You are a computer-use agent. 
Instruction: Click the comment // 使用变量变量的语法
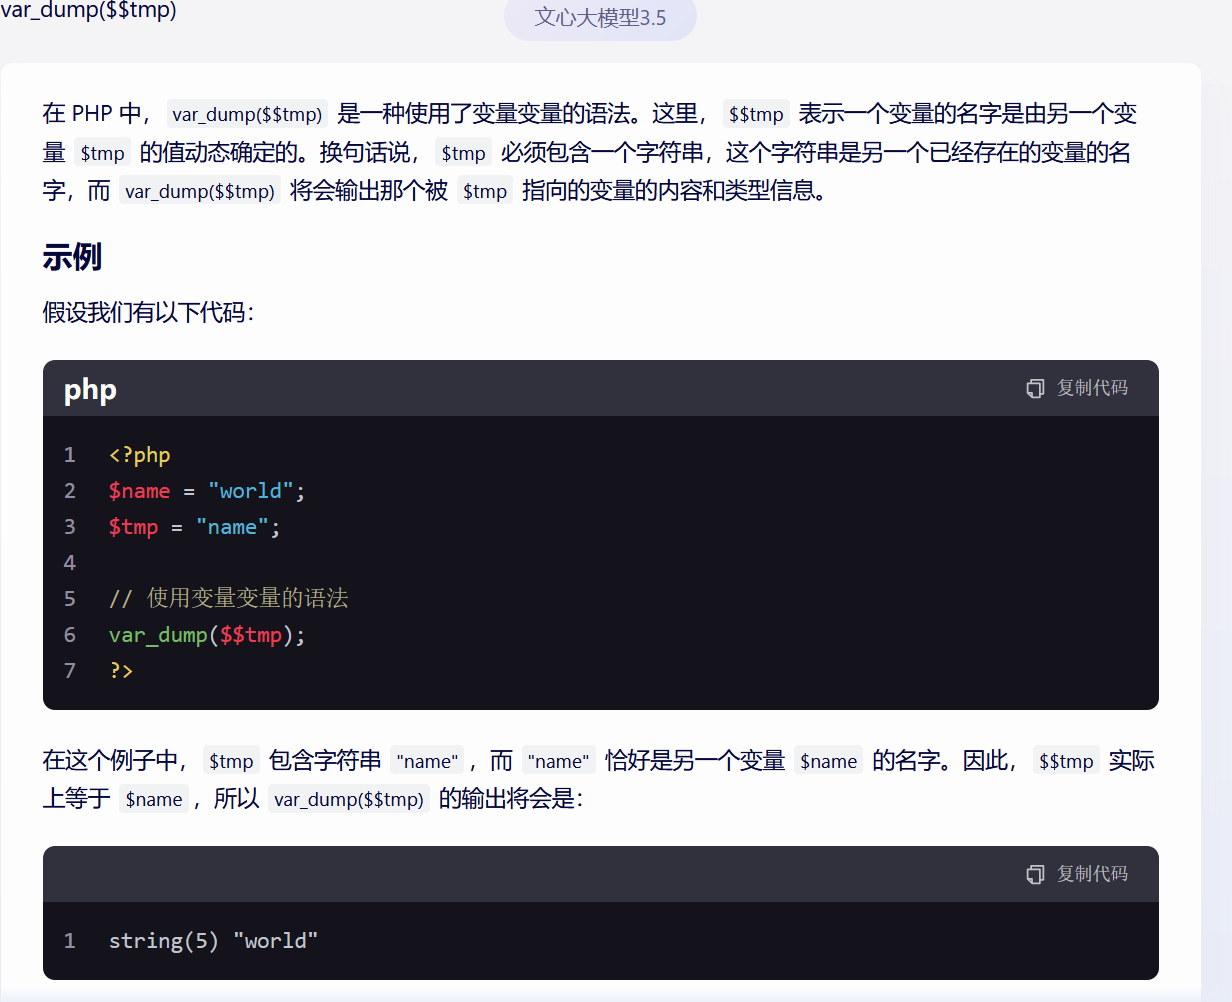229,599
